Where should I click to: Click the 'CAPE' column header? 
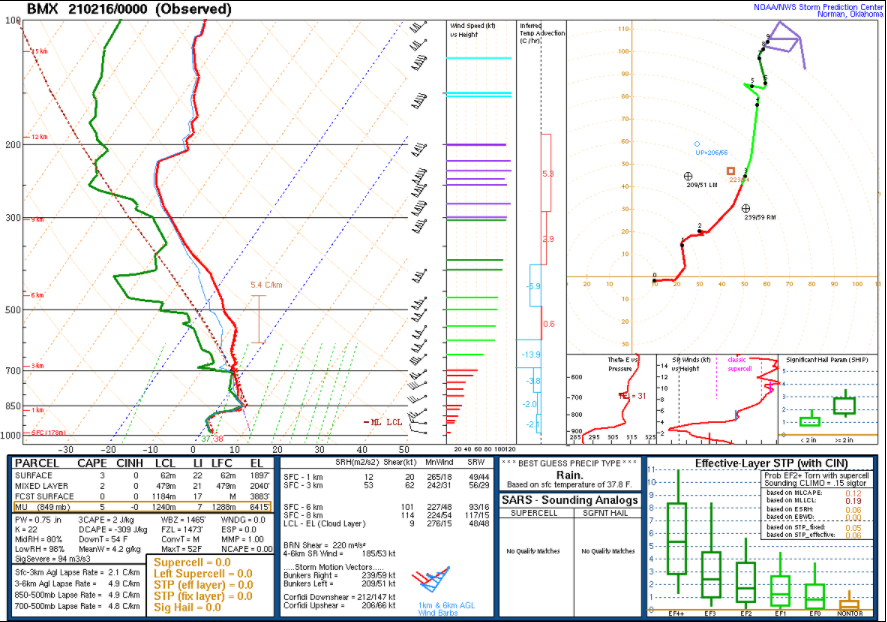(x=92, y=463)
